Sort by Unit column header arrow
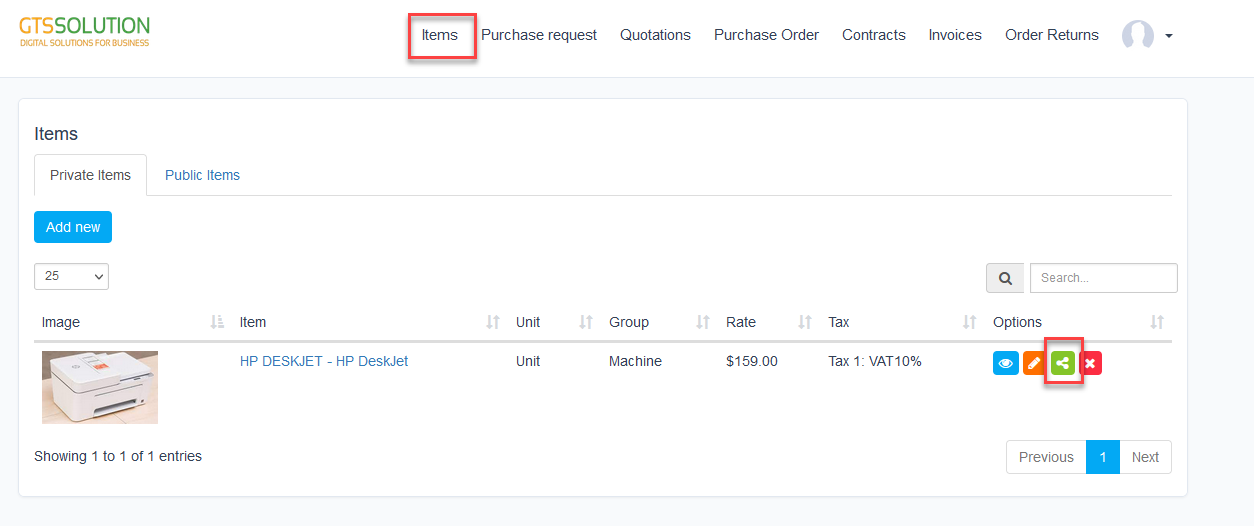The height and width of the screenshot is (526, 1254). tap(585, 322)
